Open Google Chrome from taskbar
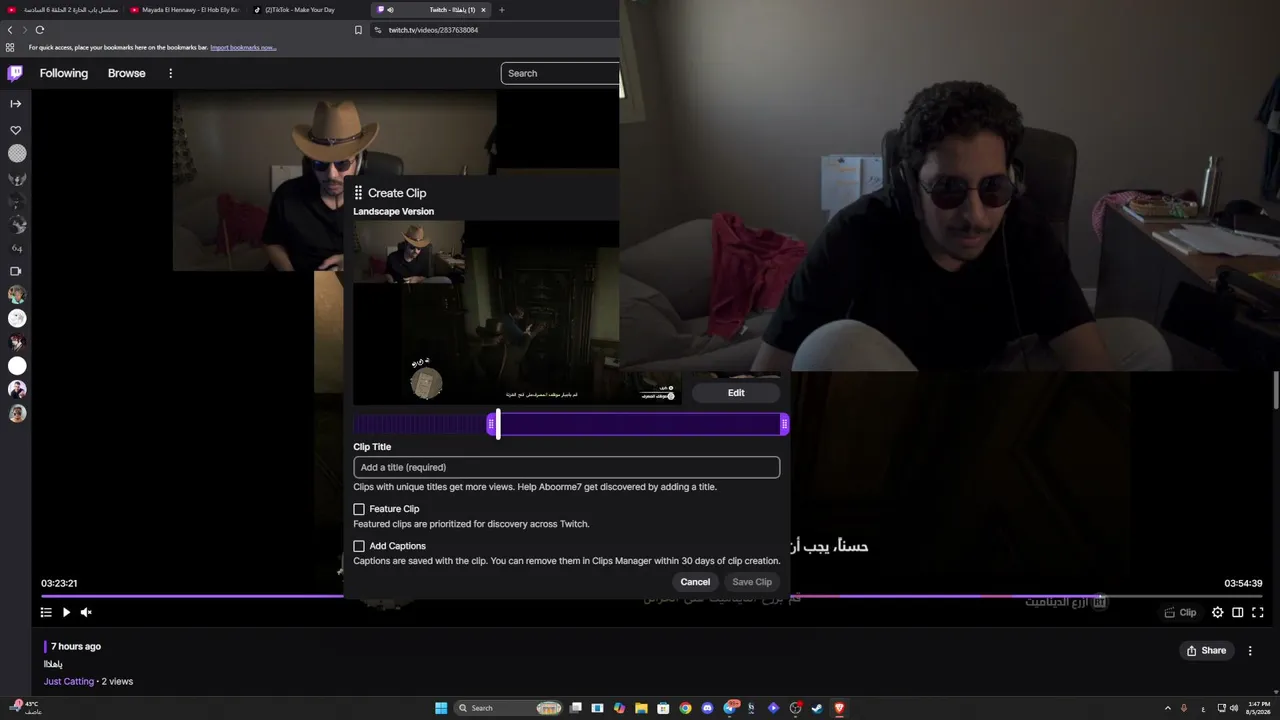Viewport: 1280px width, 720px height. 685,708
